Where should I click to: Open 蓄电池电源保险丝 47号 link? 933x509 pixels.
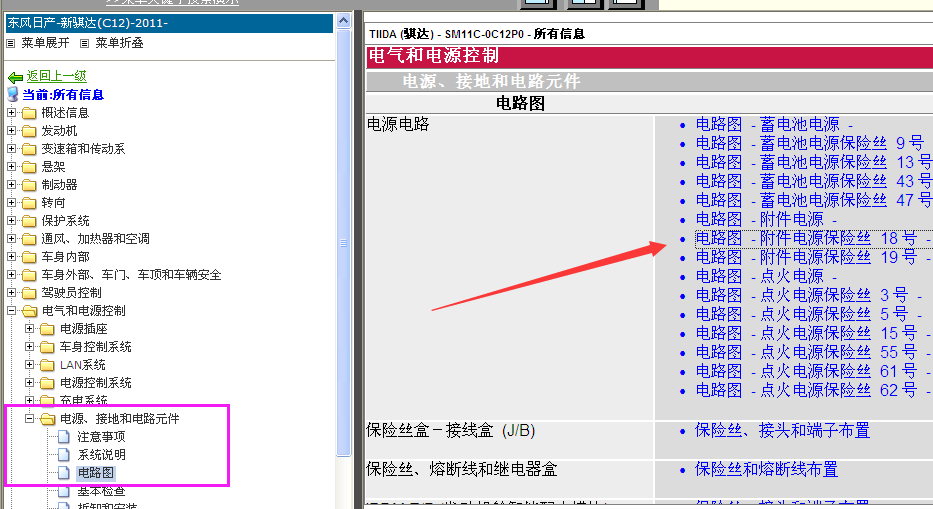click(814, 201)
